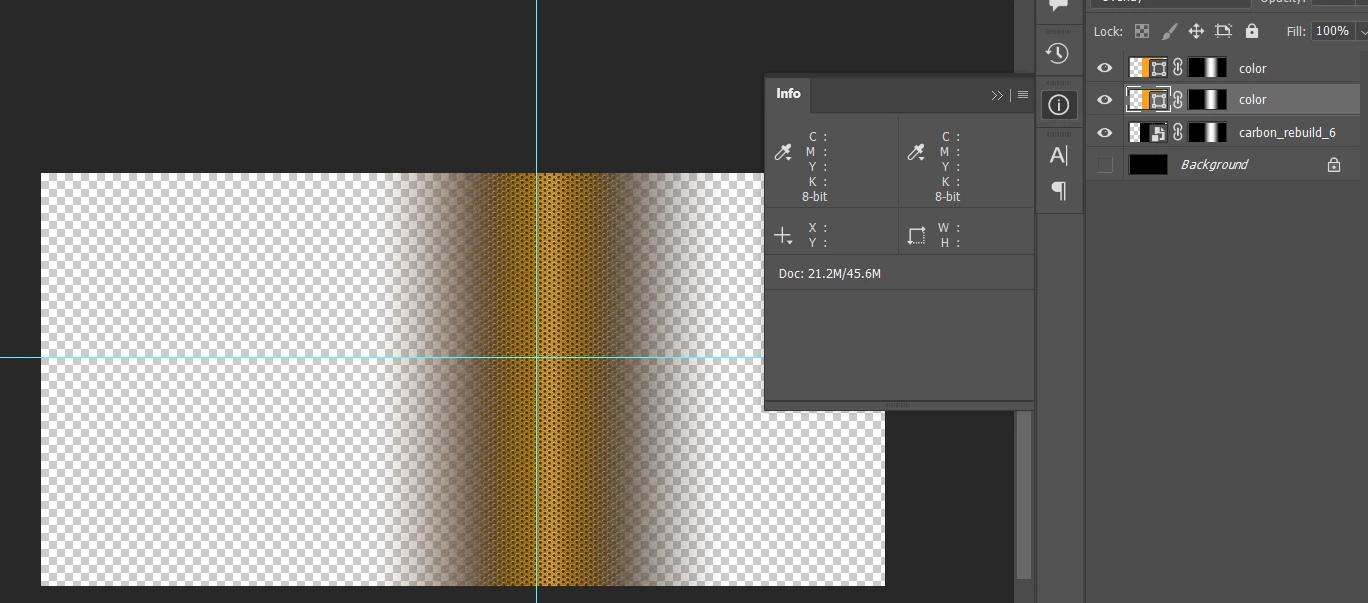Toggle lock position icon
1368x603 pixels.
point(1196,31)
